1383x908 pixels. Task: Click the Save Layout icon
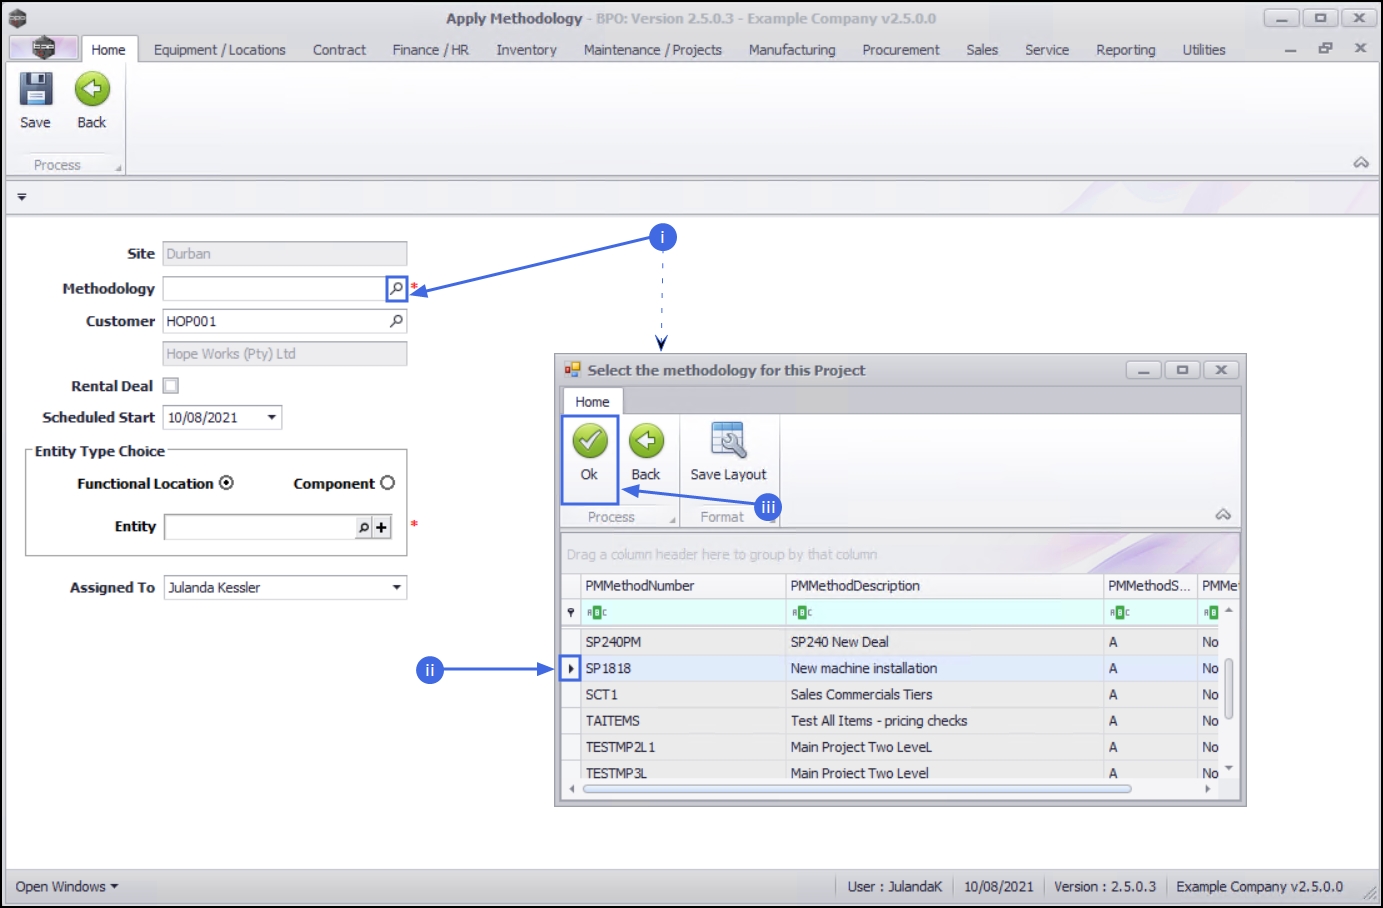pos(728,441)
